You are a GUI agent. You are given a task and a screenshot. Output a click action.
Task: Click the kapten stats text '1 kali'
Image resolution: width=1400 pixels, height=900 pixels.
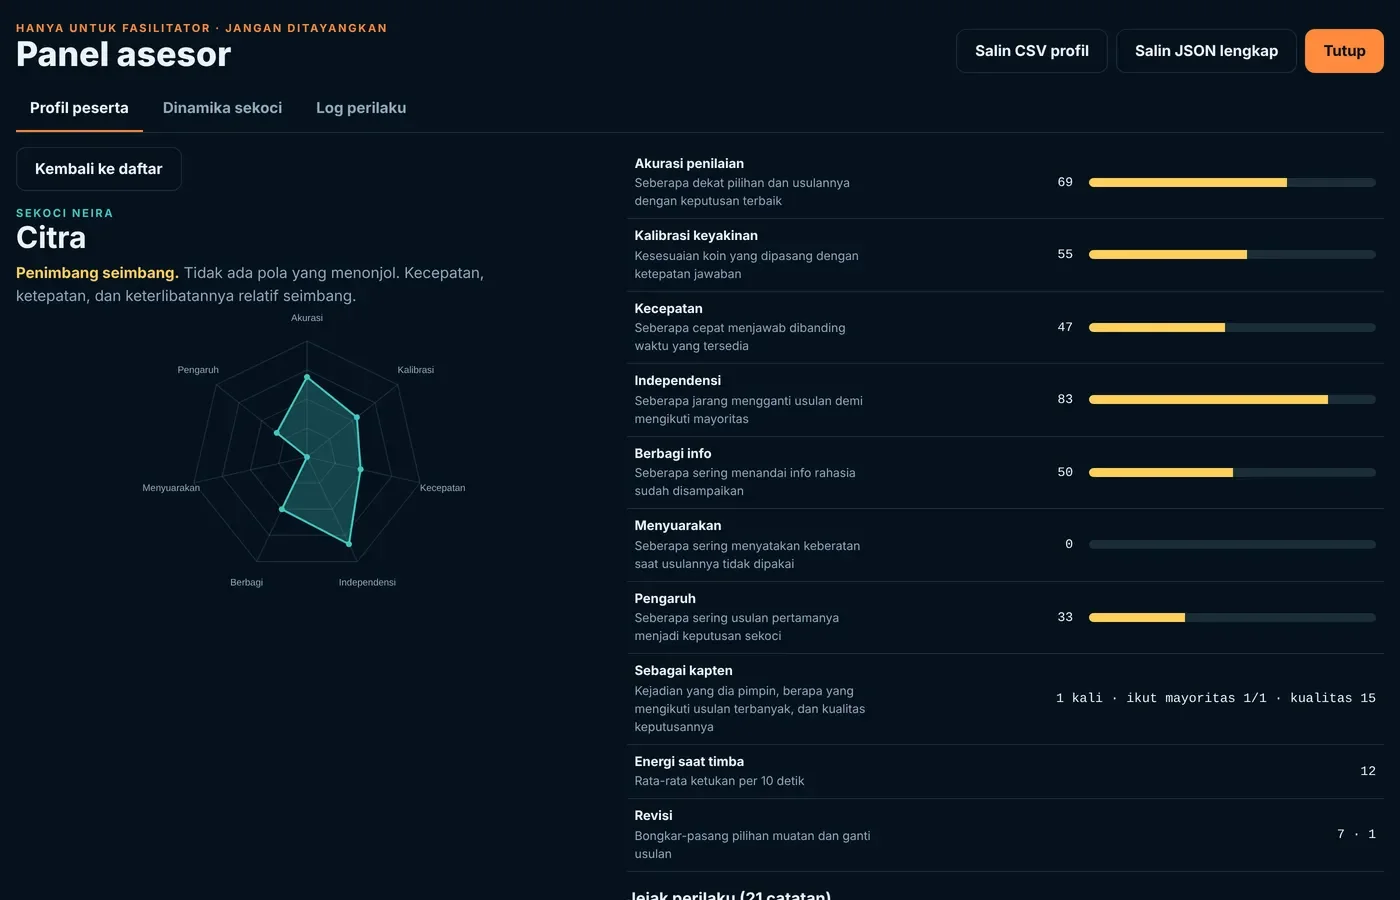(1079, 698)
